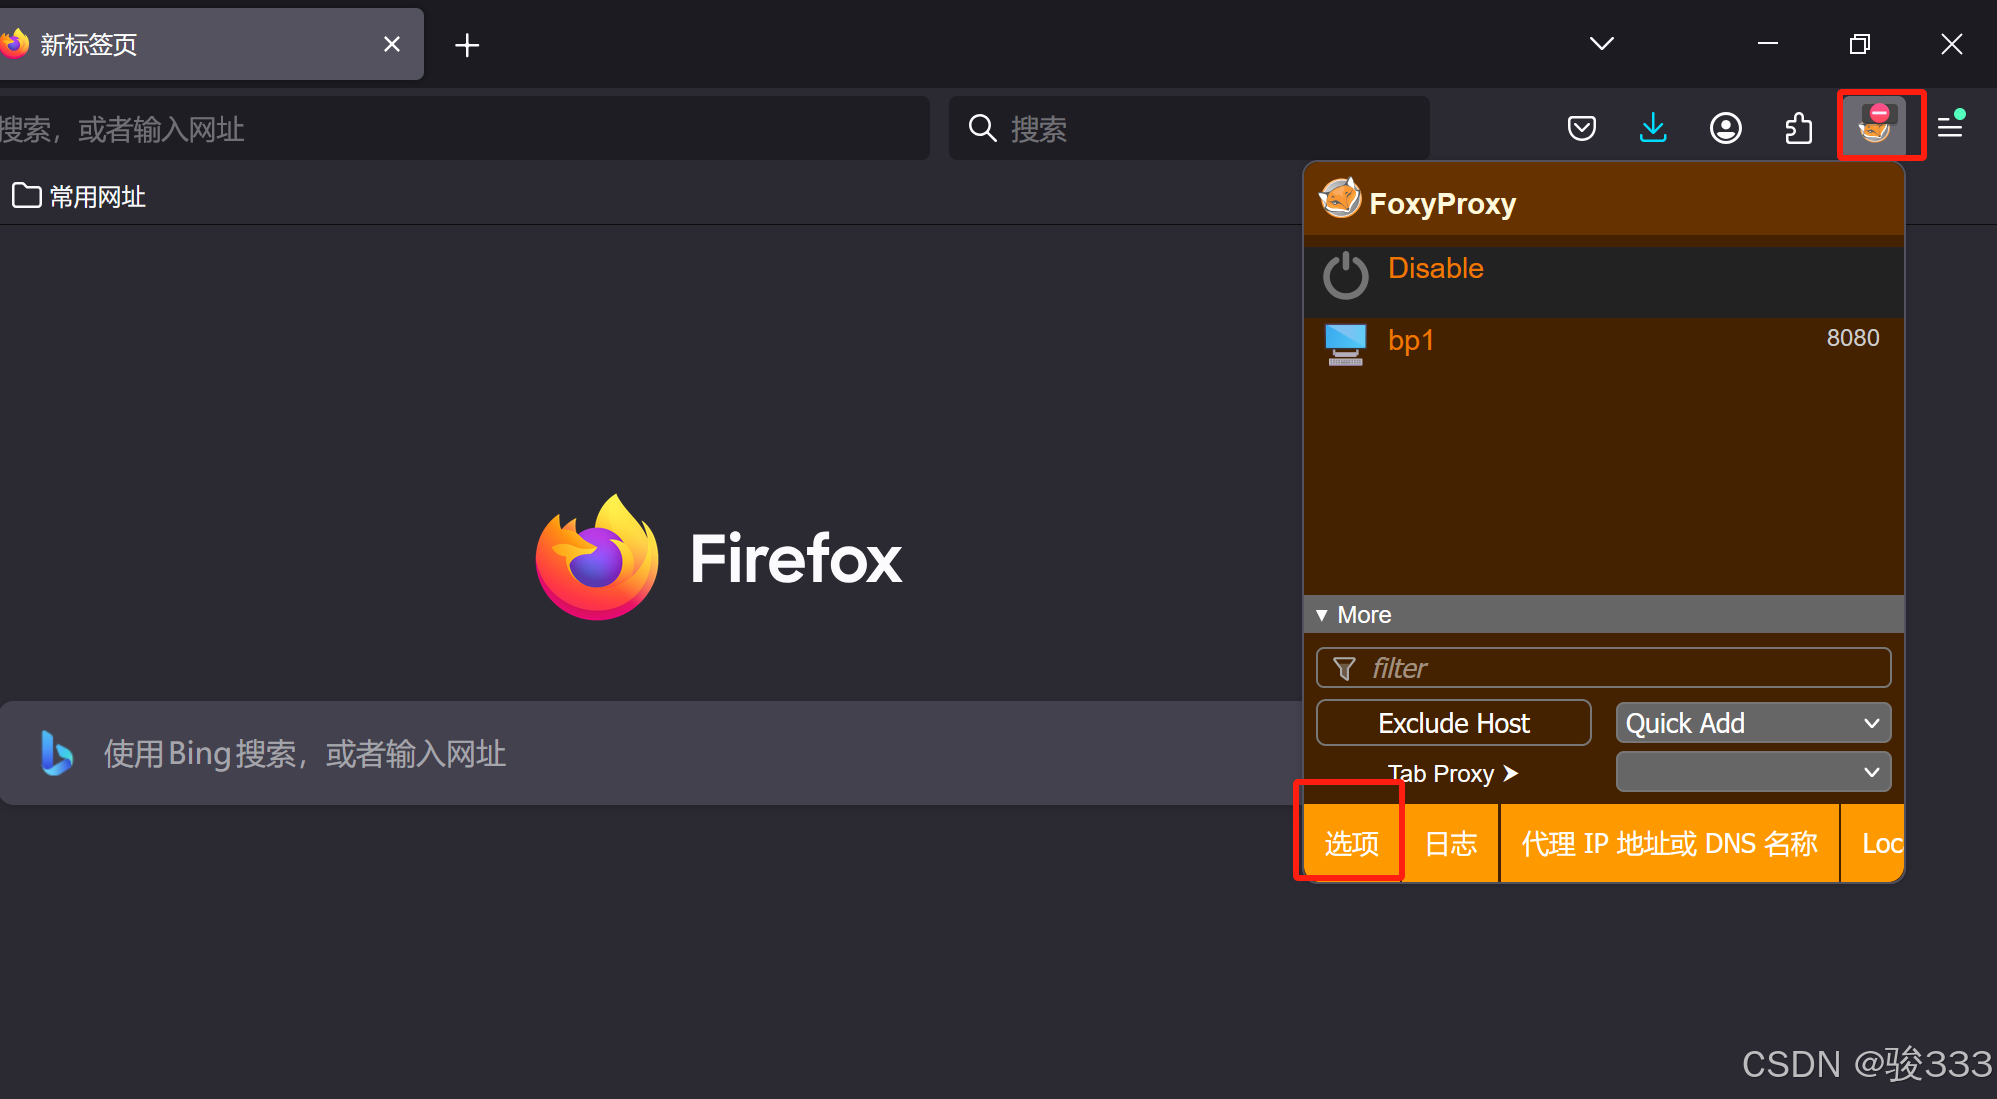Toggle the Disable power button in FoxyProxy
The image size is (1997, 1099).
pos(1345,275)
